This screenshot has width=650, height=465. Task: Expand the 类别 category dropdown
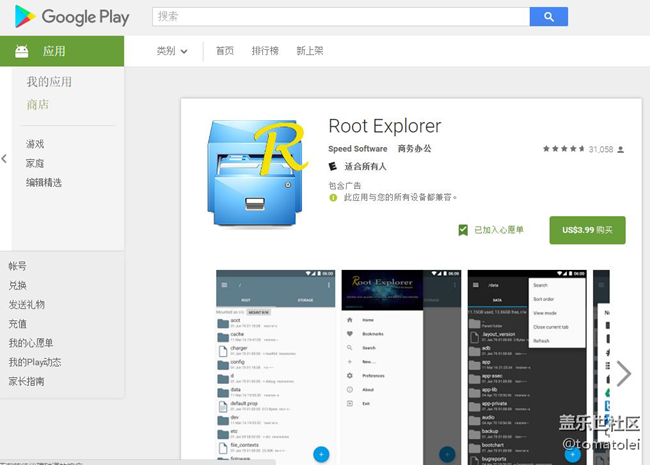click(172, 51)
